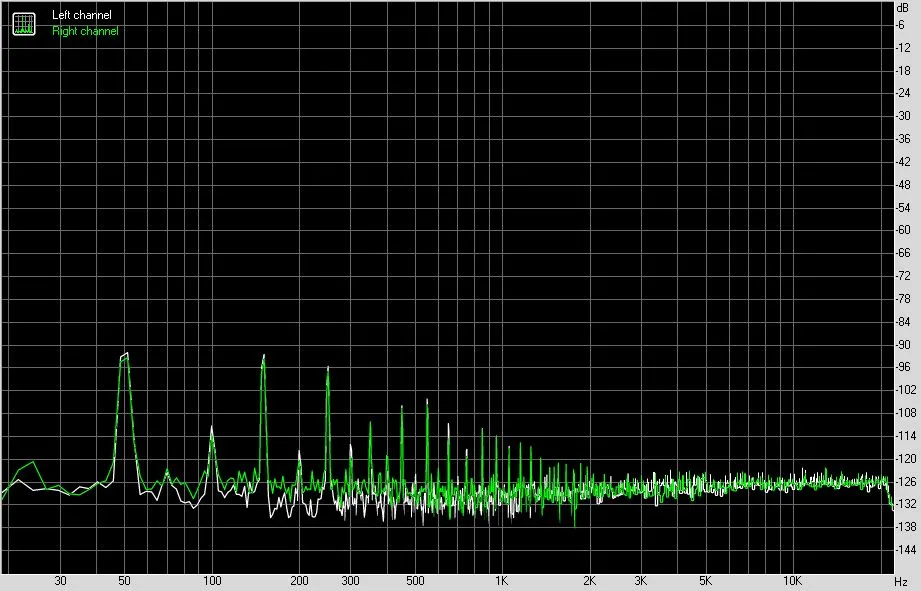Click the "5K" frequency axis label
Screen dimensions: 921x591
[705, 581]
